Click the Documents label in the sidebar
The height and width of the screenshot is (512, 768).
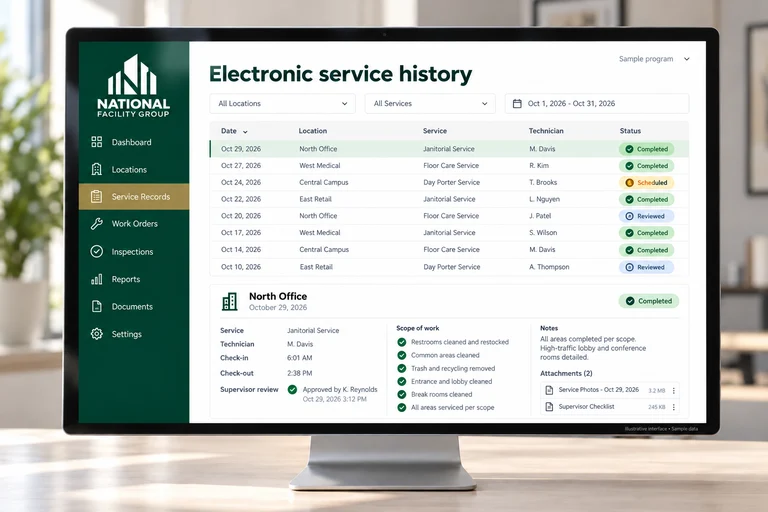(x=132, y=307)
